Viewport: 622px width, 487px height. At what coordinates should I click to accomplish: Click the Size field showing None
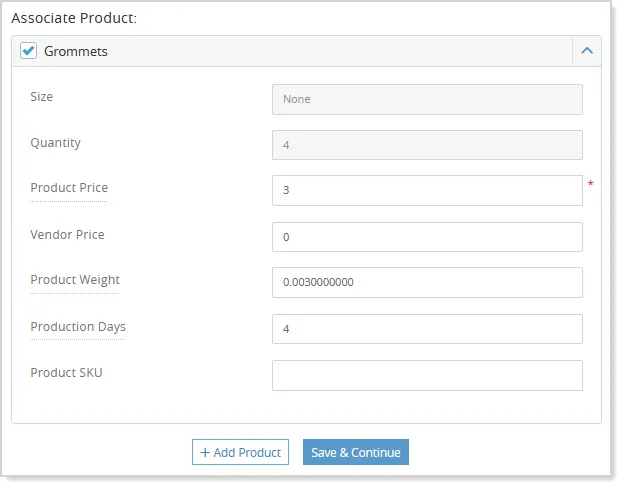click(427, 99)
